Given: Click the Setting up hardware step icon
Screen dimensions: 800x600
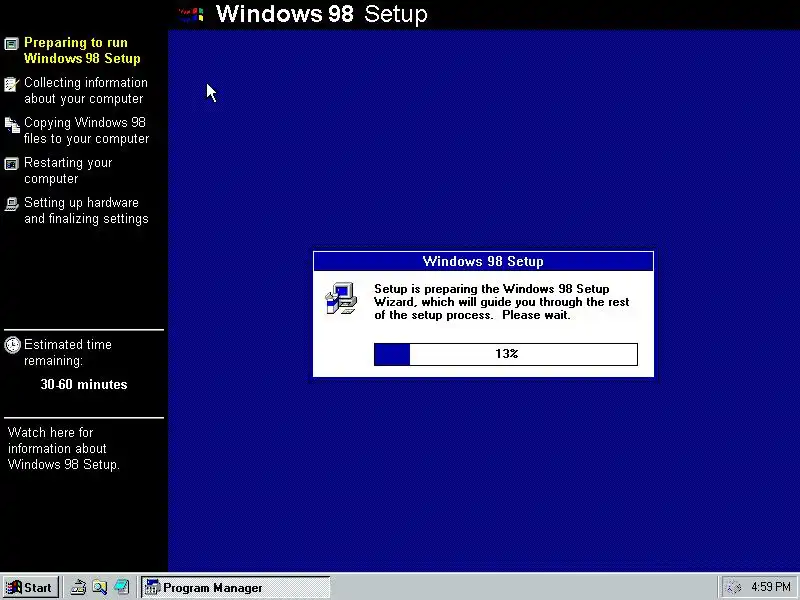Looking at the screenshot, I should point(11,204).
